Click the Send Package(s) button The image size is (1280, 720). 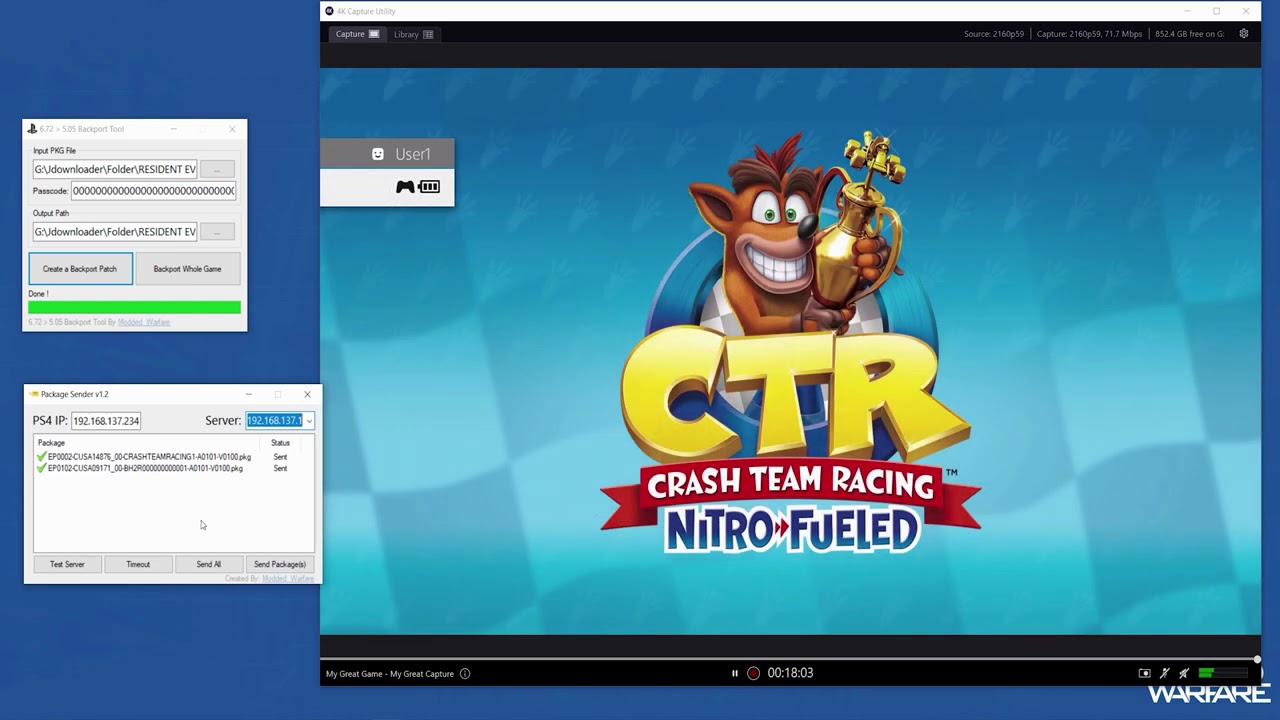coord(280,564)
